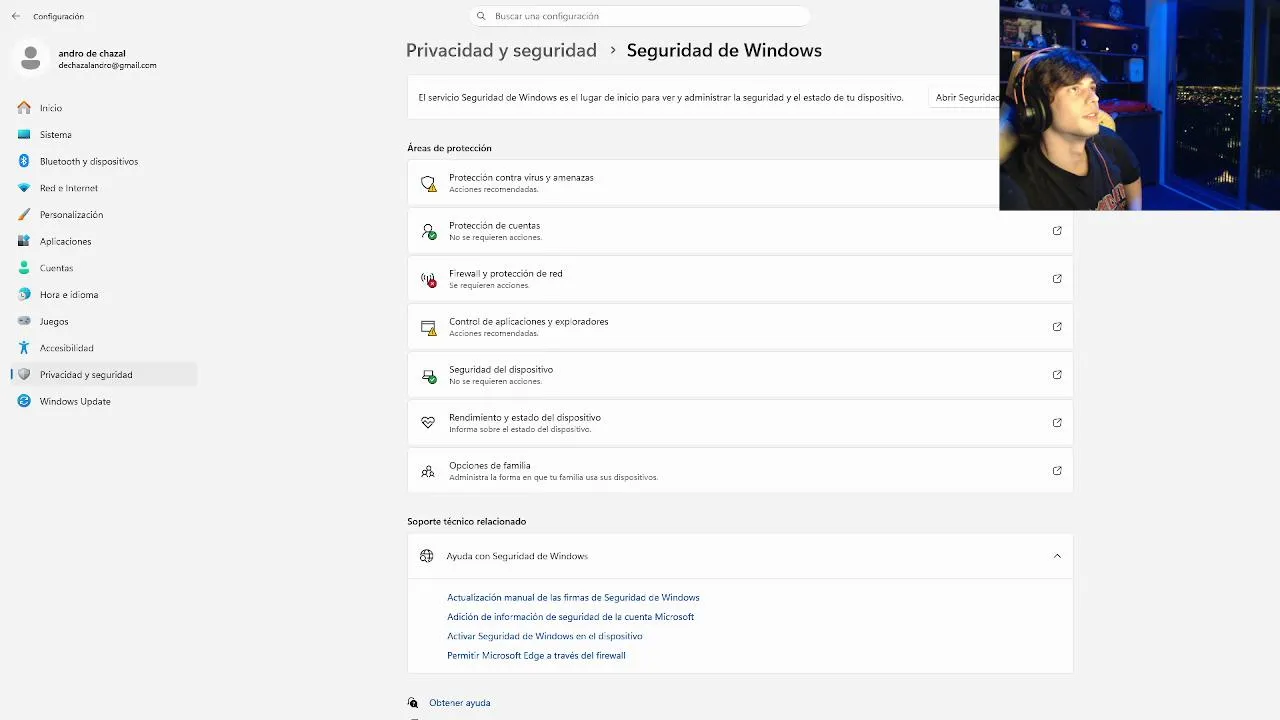Open link Permitir Microsoft Edge a través del firewall
The height and width of the screenshot is (720, 1280).
click(536, 655)
